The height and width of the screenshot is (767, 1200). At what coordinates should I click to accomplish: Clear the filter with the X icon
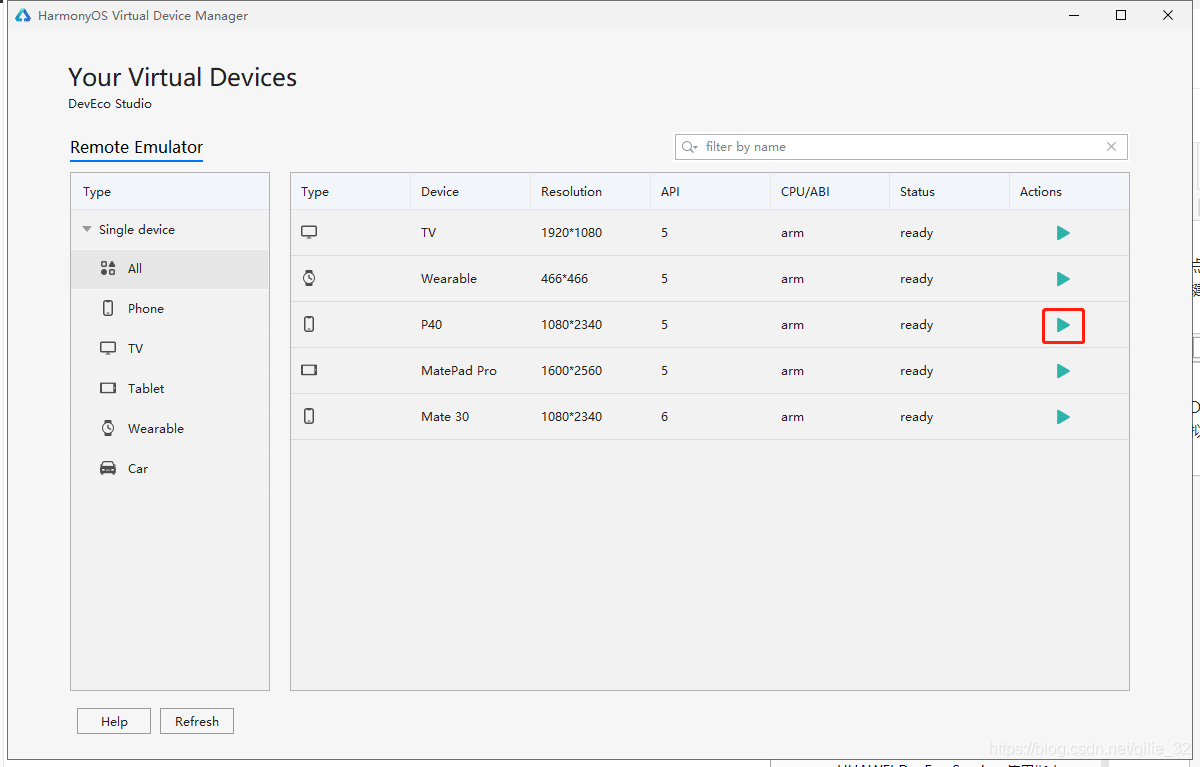(1111, 147)
